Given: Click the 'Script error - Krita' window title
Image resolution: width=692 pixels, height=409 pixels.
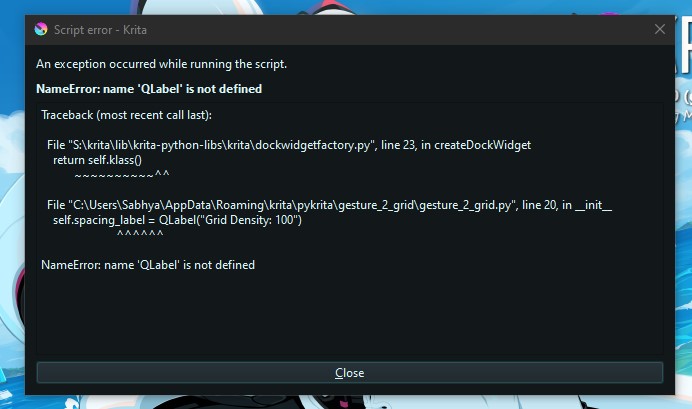Looking at the screenshot, I should pos(100,30).
